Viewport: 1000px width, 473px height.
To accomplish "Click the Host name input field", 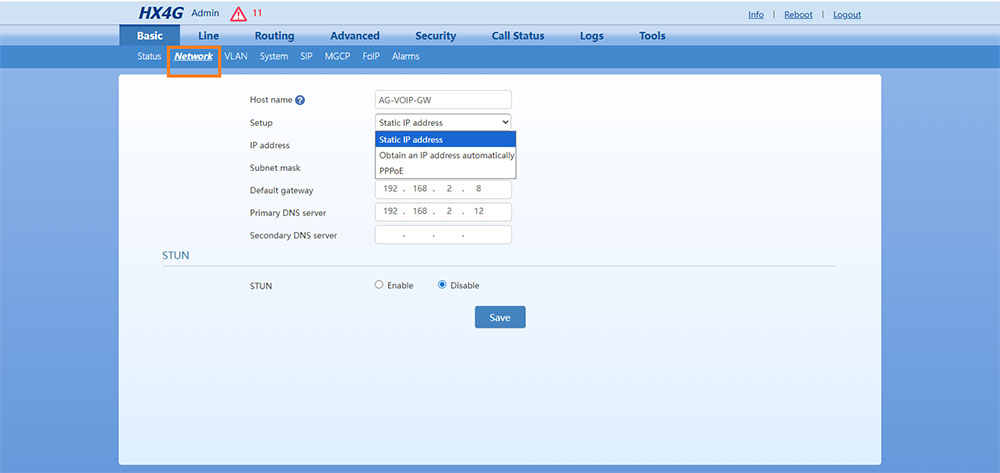I will [x=443, y=100].
